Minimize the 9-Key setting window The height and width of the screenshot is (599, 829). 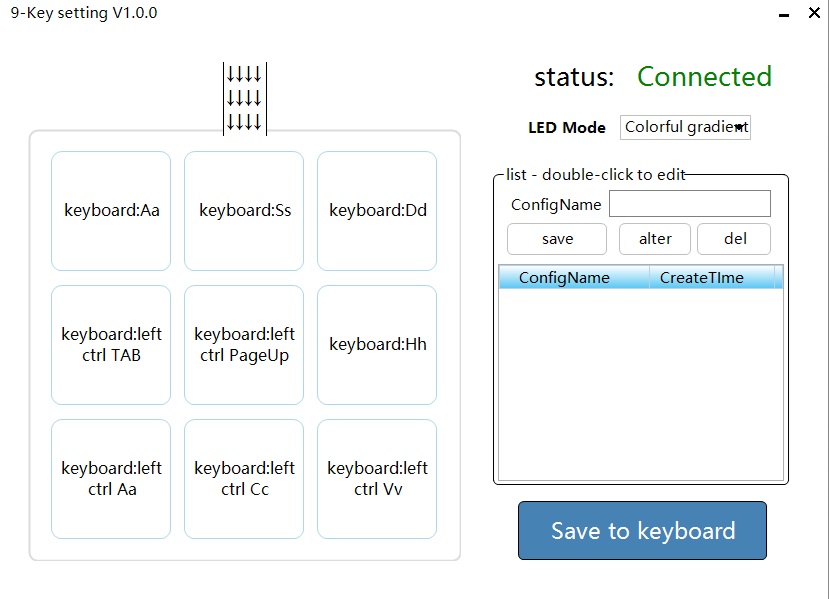(x=782, y=14)
